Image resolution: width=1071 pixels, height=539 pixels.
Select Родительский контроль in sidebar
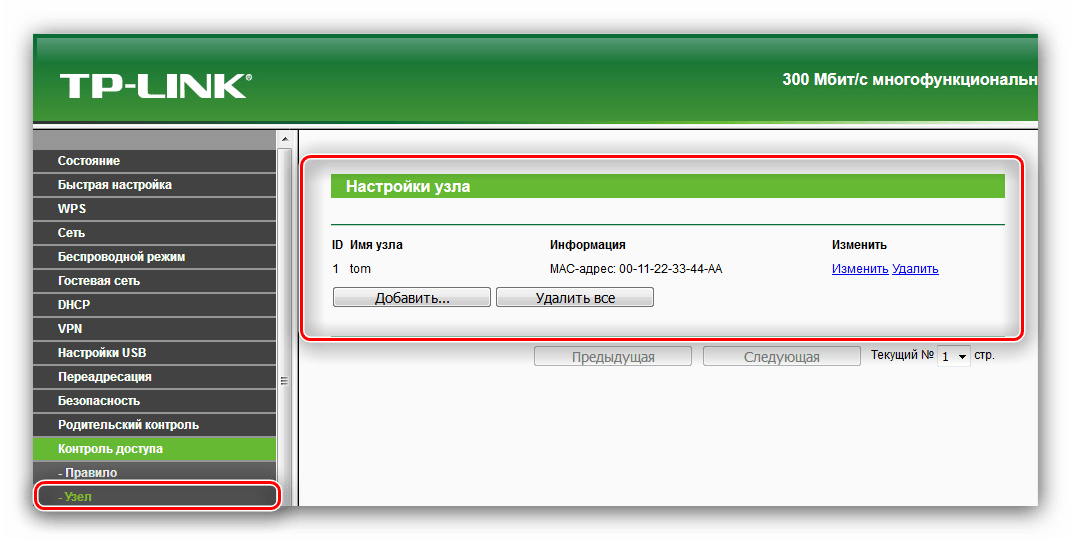[x=128, y=425]
